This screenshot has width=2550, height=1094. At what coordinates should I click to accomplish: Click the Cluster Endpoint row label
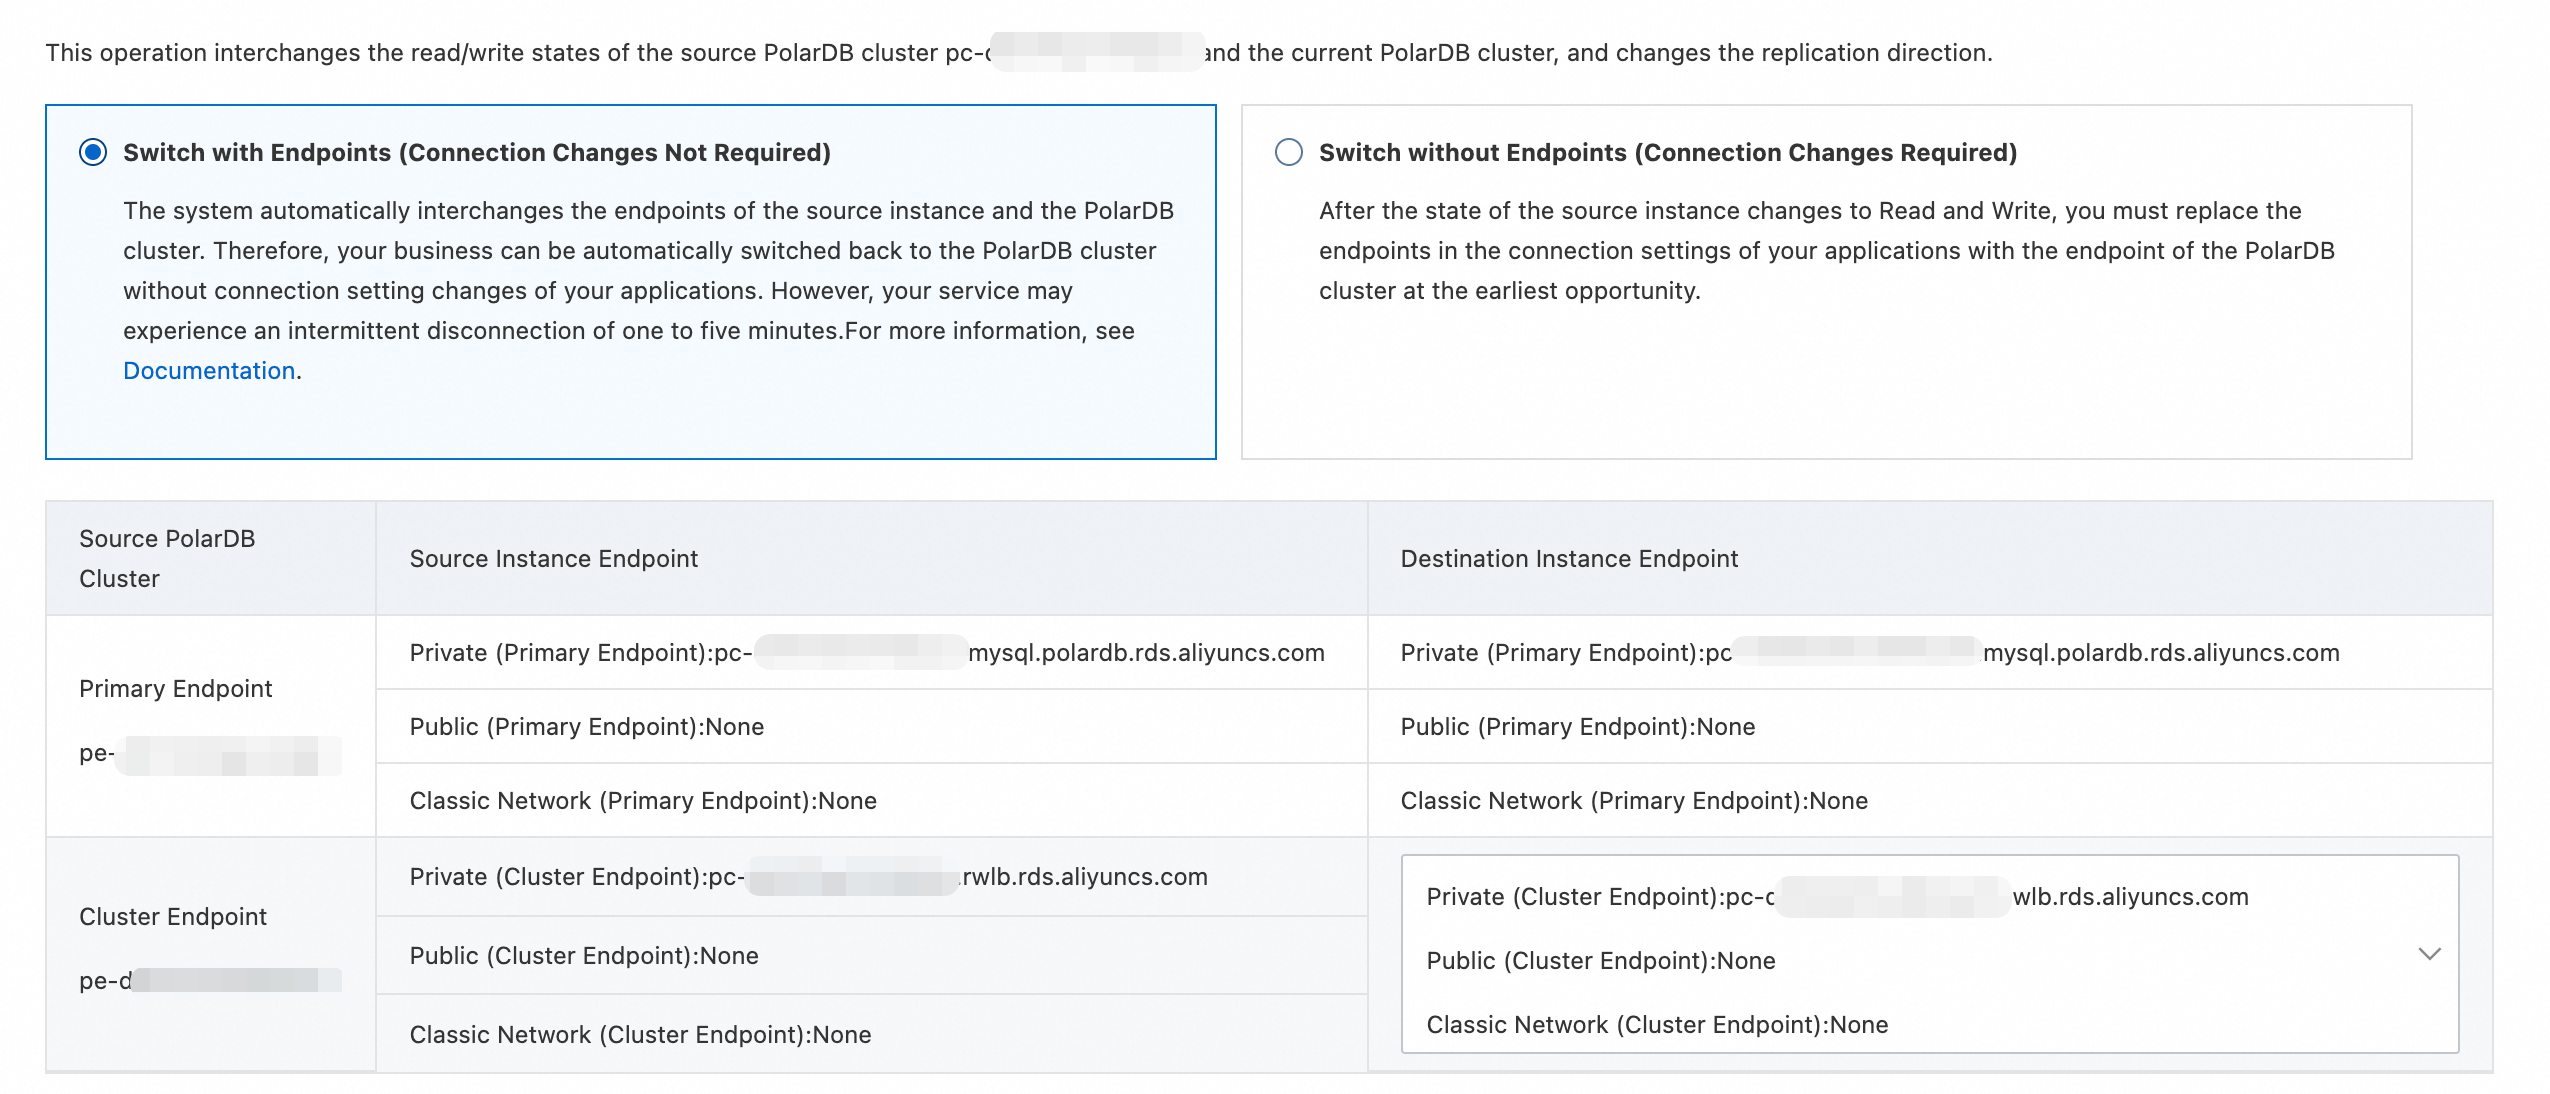click(x=172, y=917)
